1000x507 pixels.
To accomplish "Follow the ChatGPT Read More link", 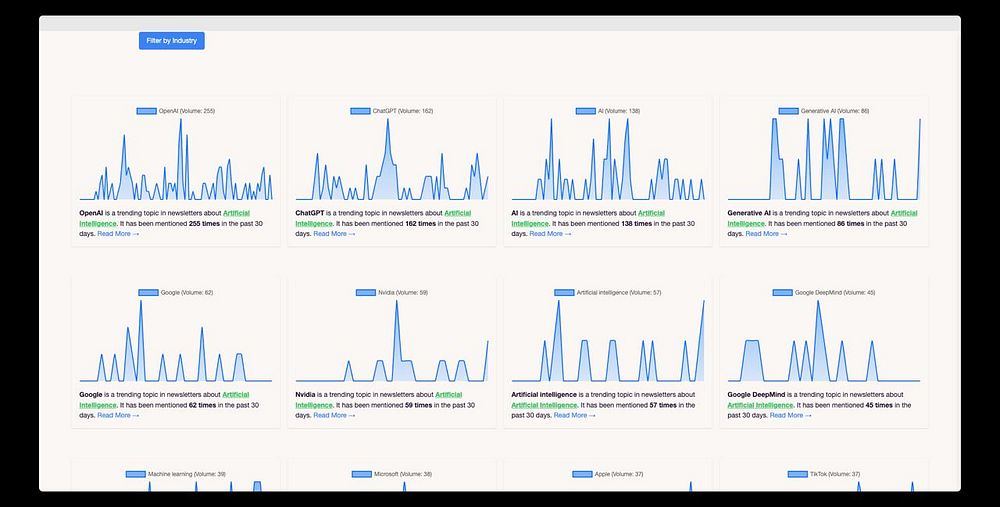I will 334,234.
